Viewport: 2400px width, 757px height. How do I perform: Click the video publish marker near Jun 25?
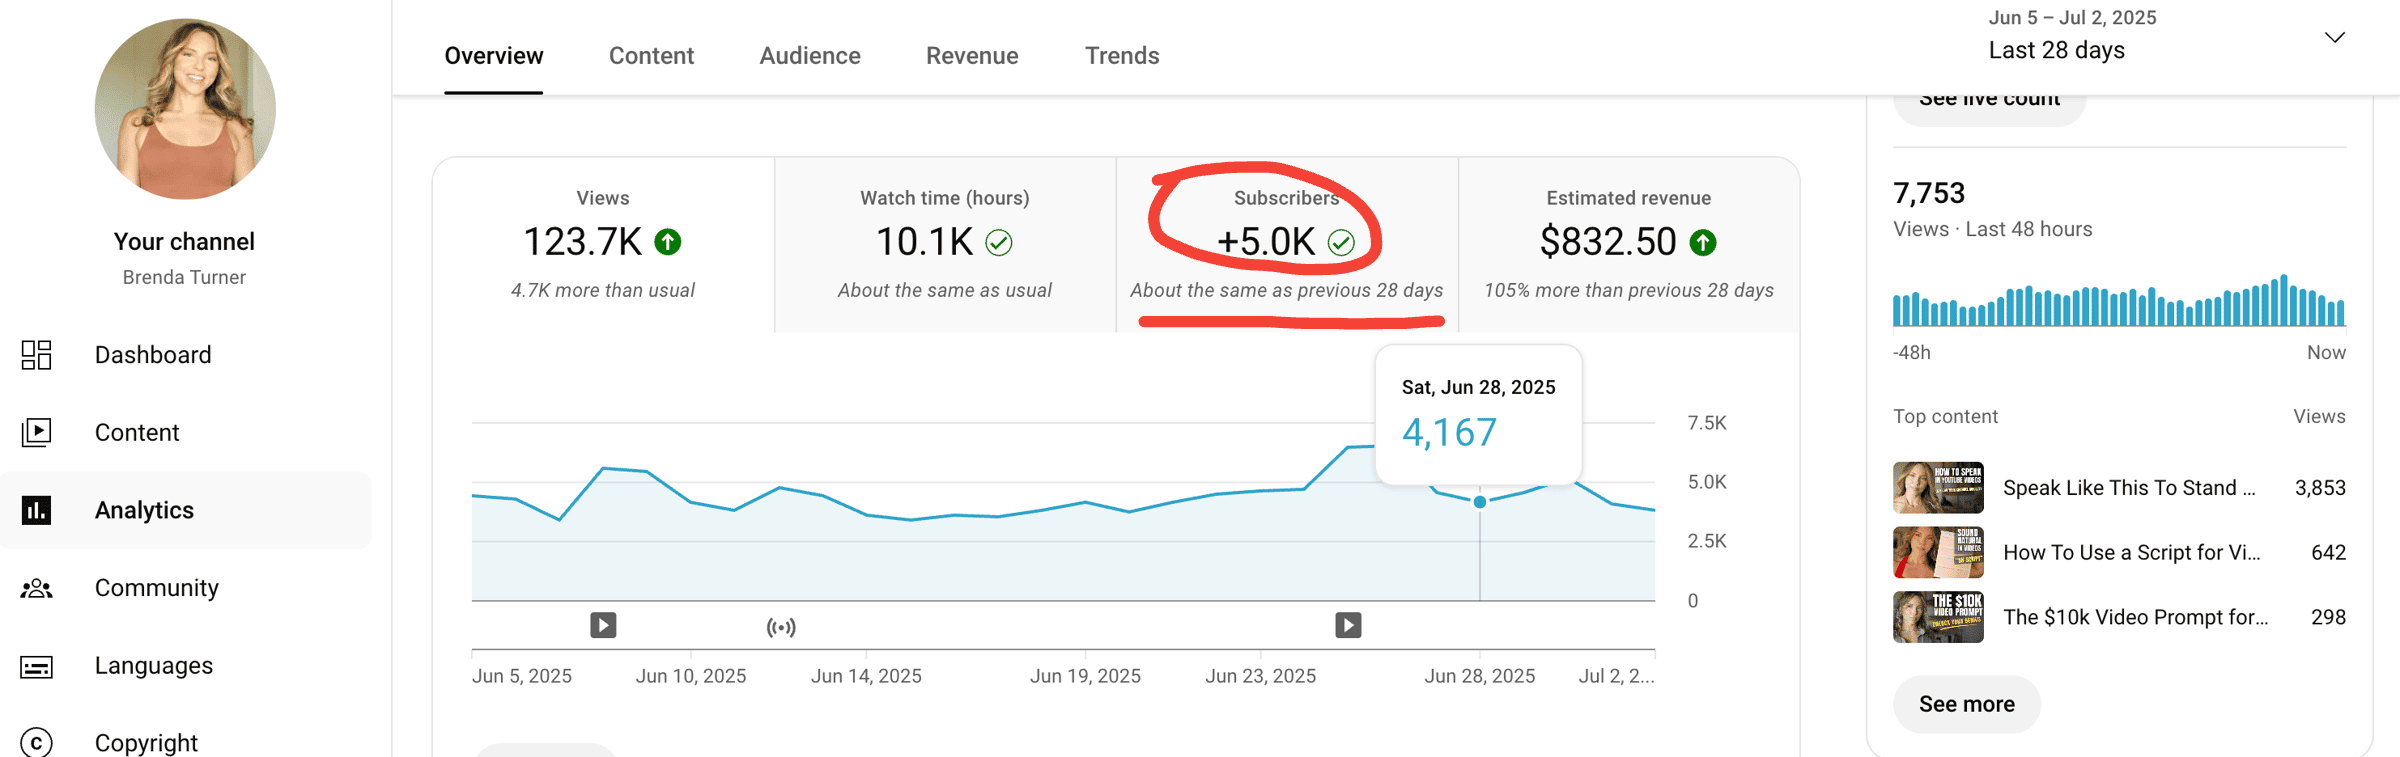coord(1348,625)
